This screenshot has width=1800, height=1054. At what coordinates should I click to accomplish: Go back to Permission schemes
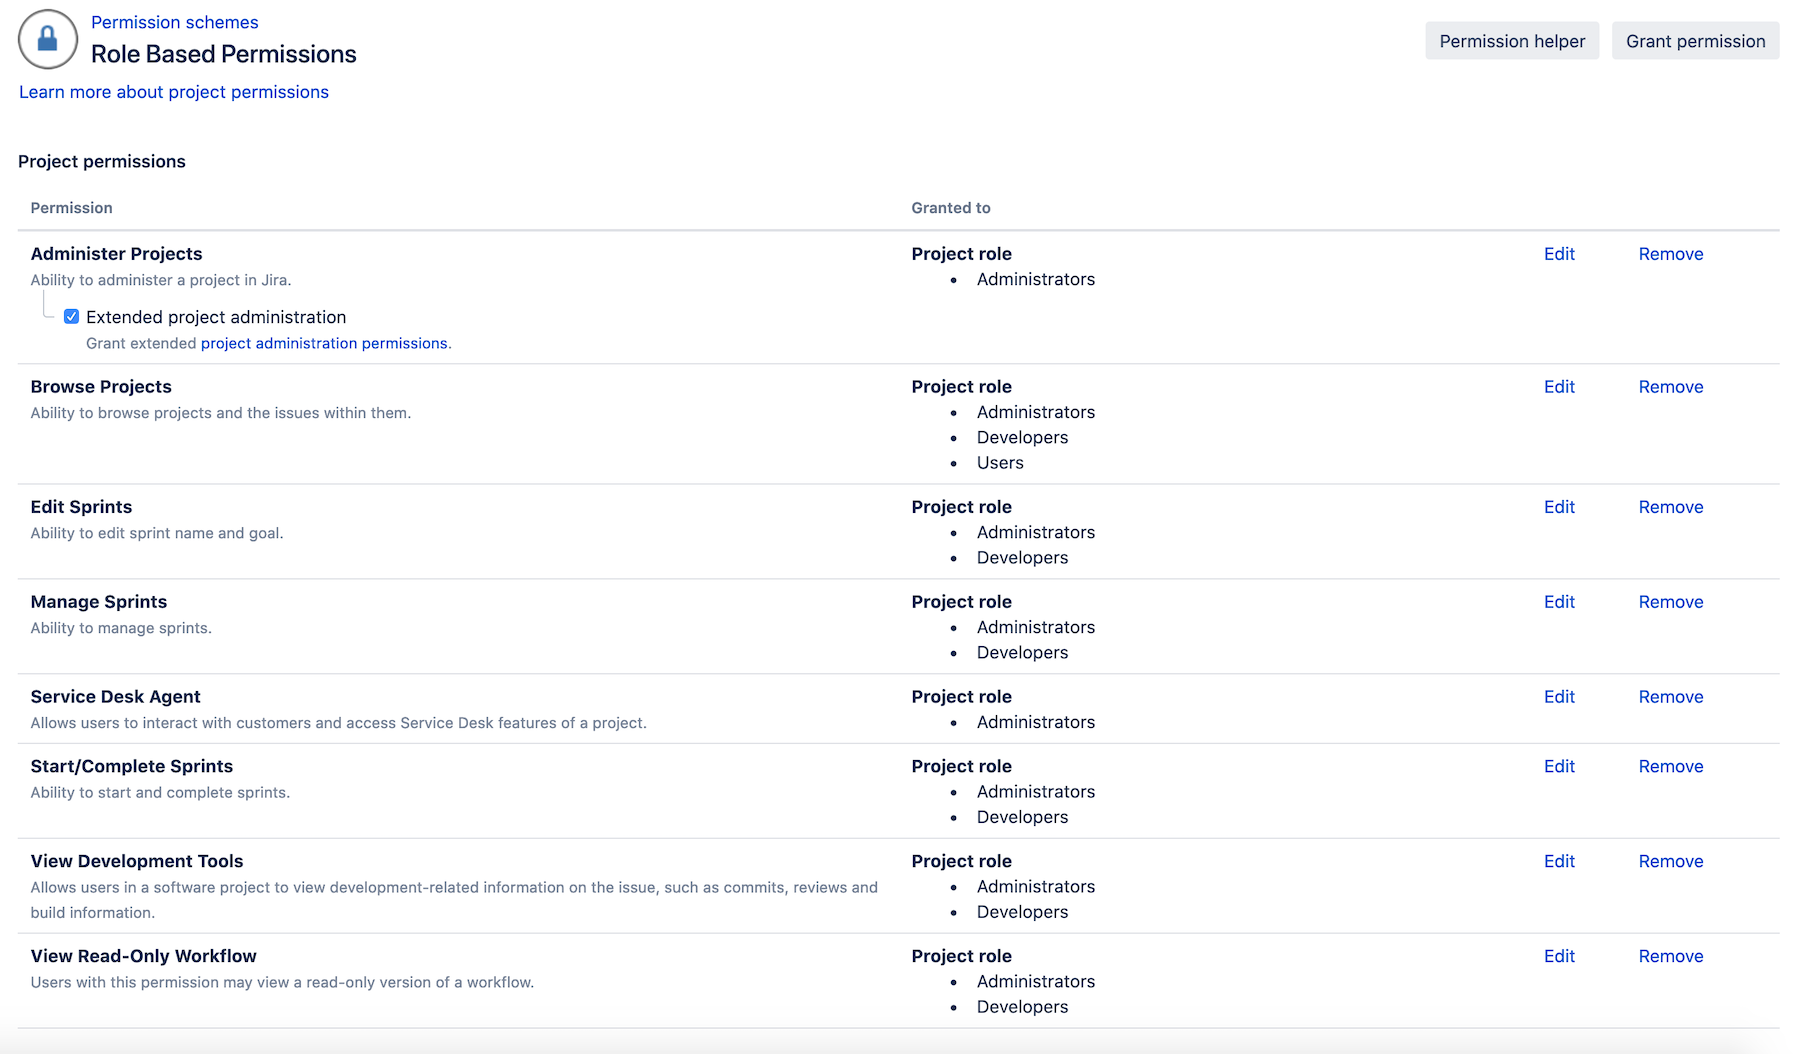coord(174,22)
